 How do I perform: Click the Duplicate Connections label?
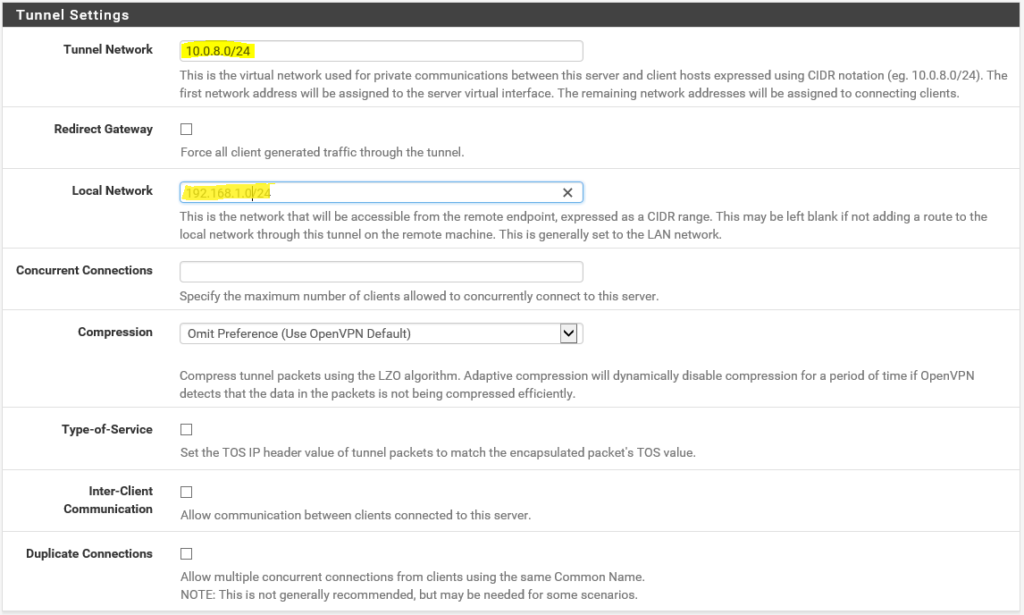[x=89, y=554]
